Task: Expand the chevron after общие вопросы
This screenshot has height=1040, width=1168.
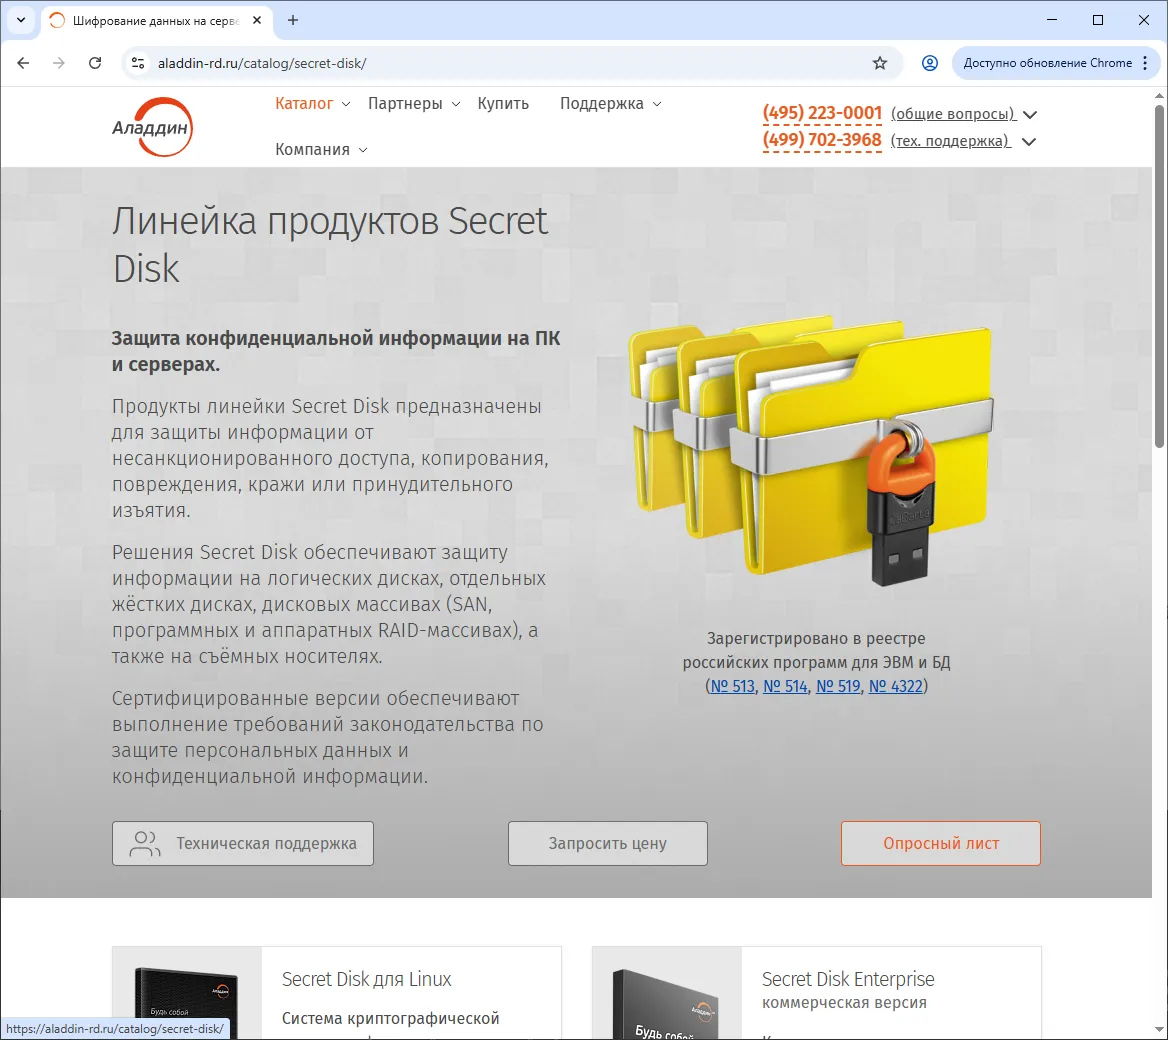Action: 1029,115
